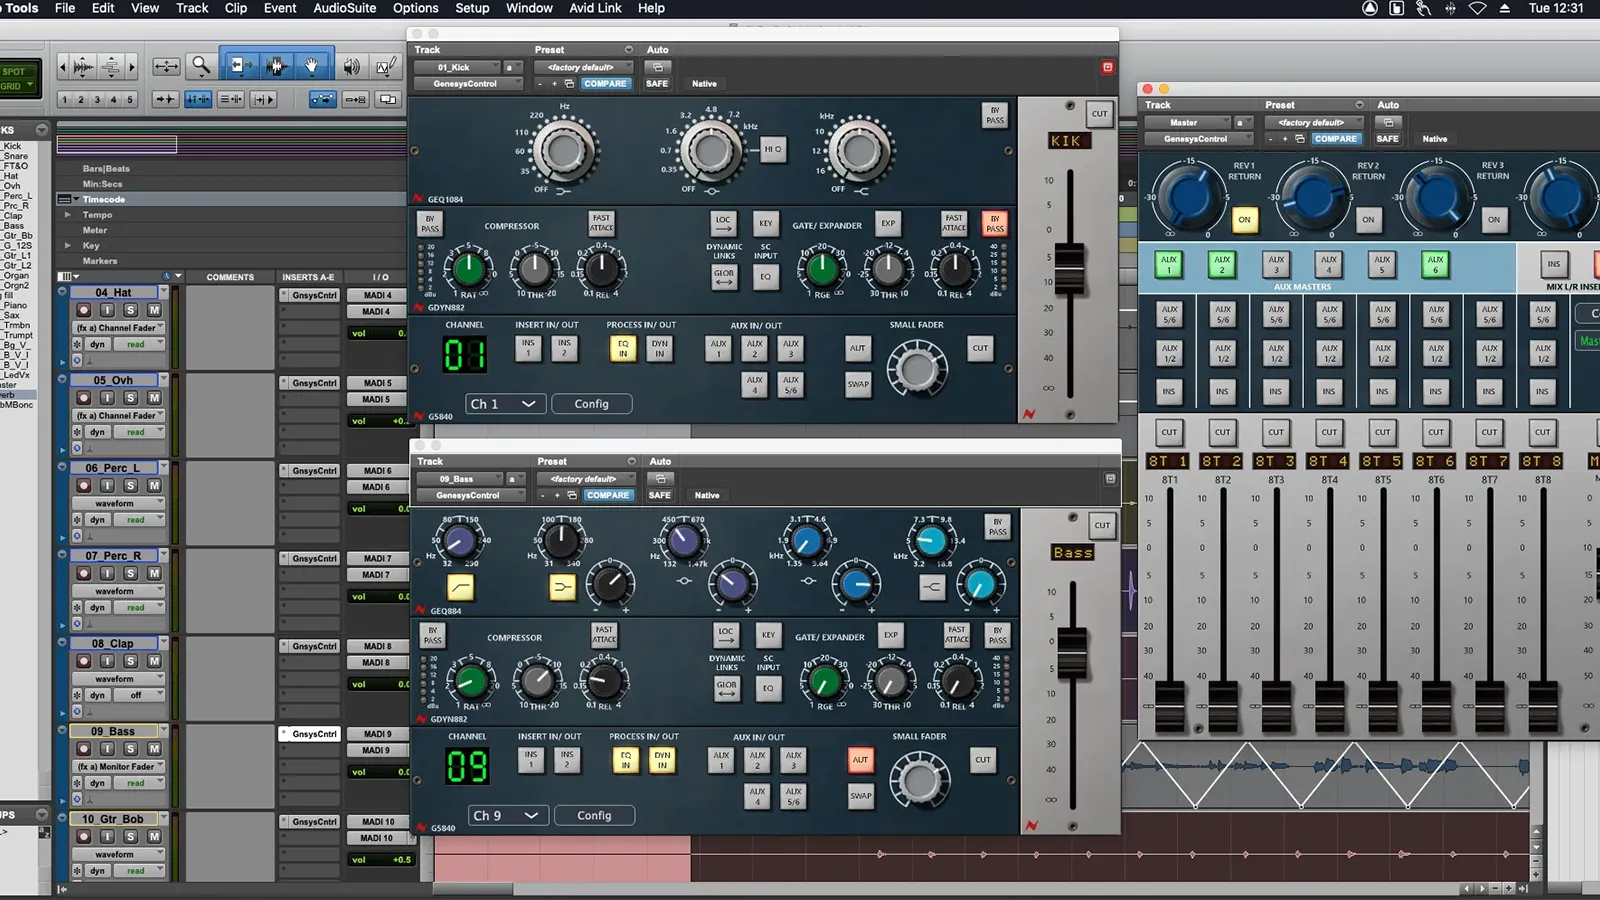The image size is (1600, 900).
Task: Open the Setup menu
Action: (472, 8)
